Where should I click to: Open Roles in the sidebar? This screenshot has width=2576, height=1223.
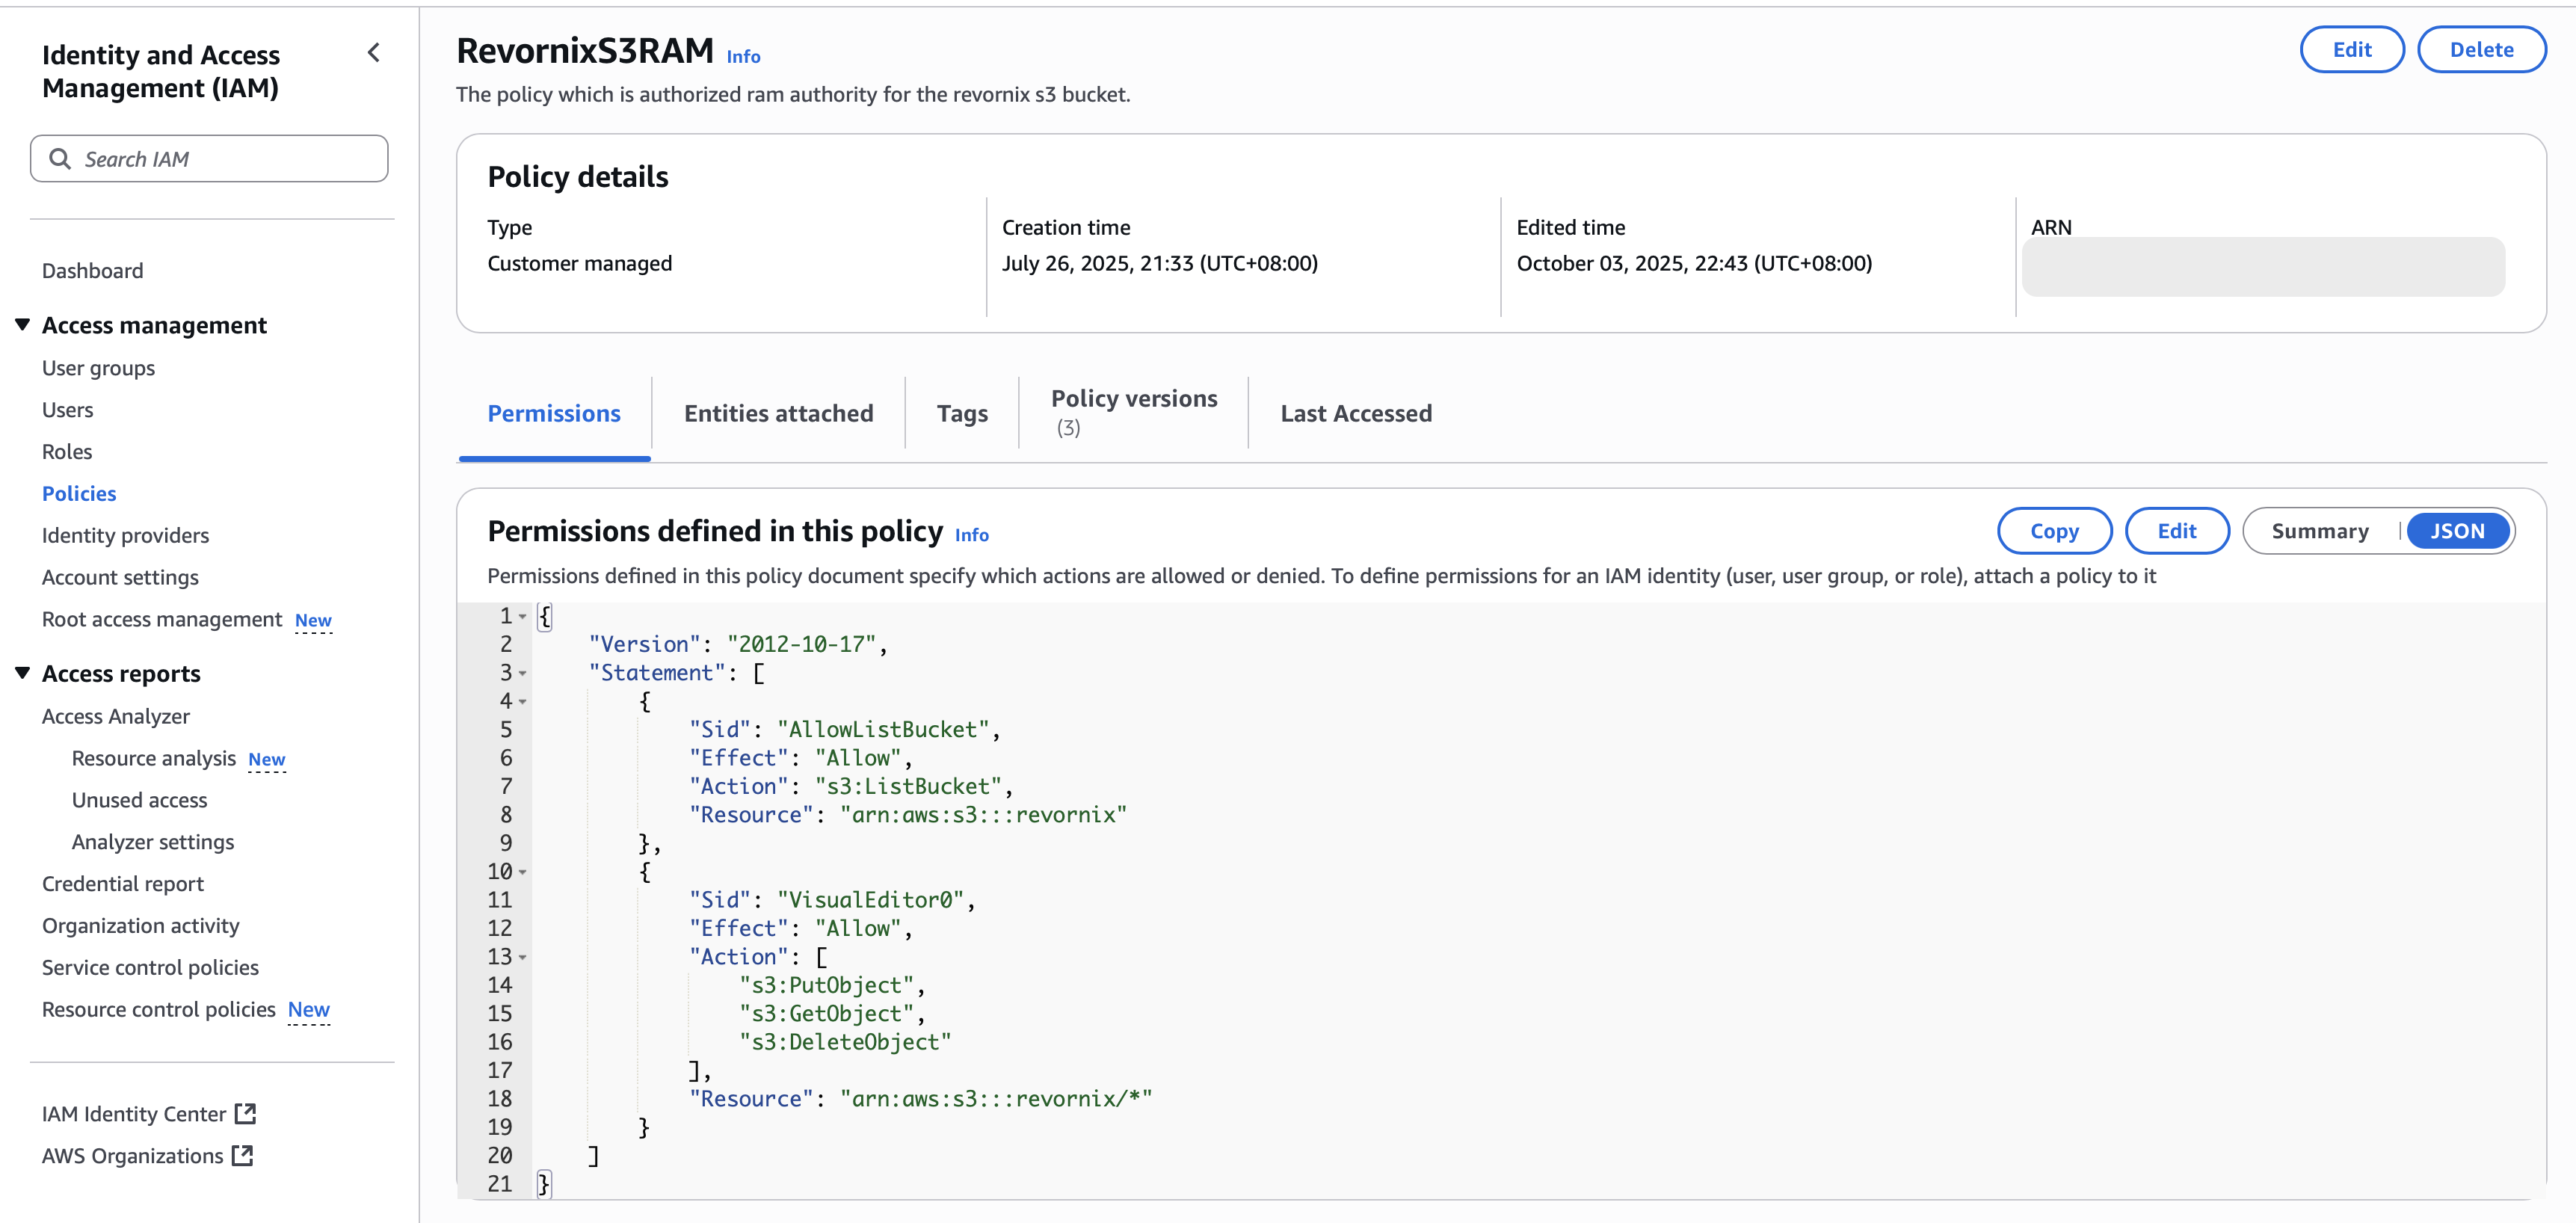67,451
